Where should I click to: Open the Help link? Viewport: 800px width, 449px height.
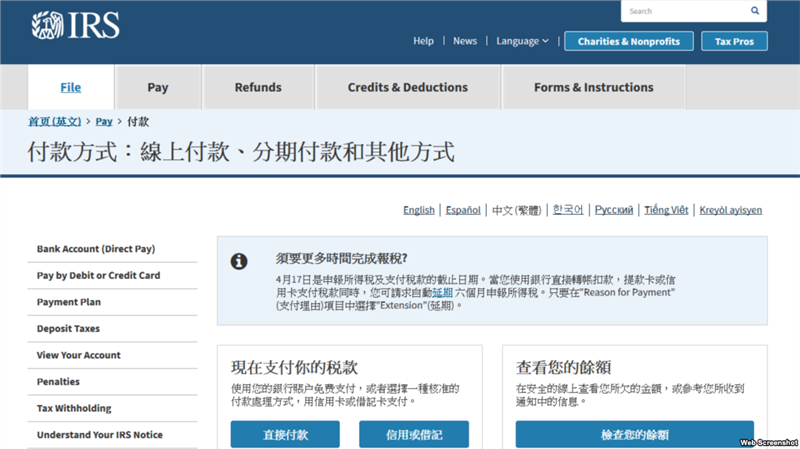click(423, 41)
